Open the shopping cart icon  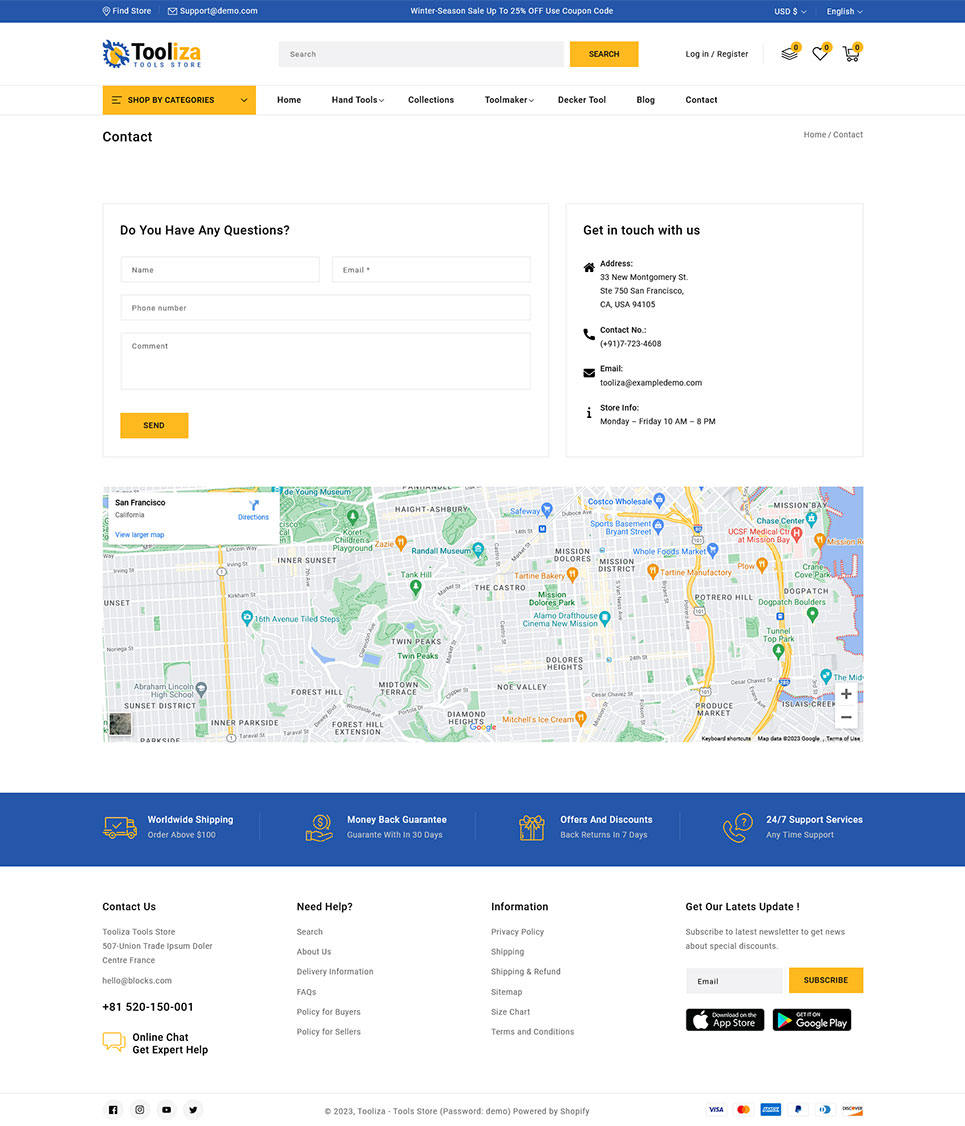tap(850, 54)
